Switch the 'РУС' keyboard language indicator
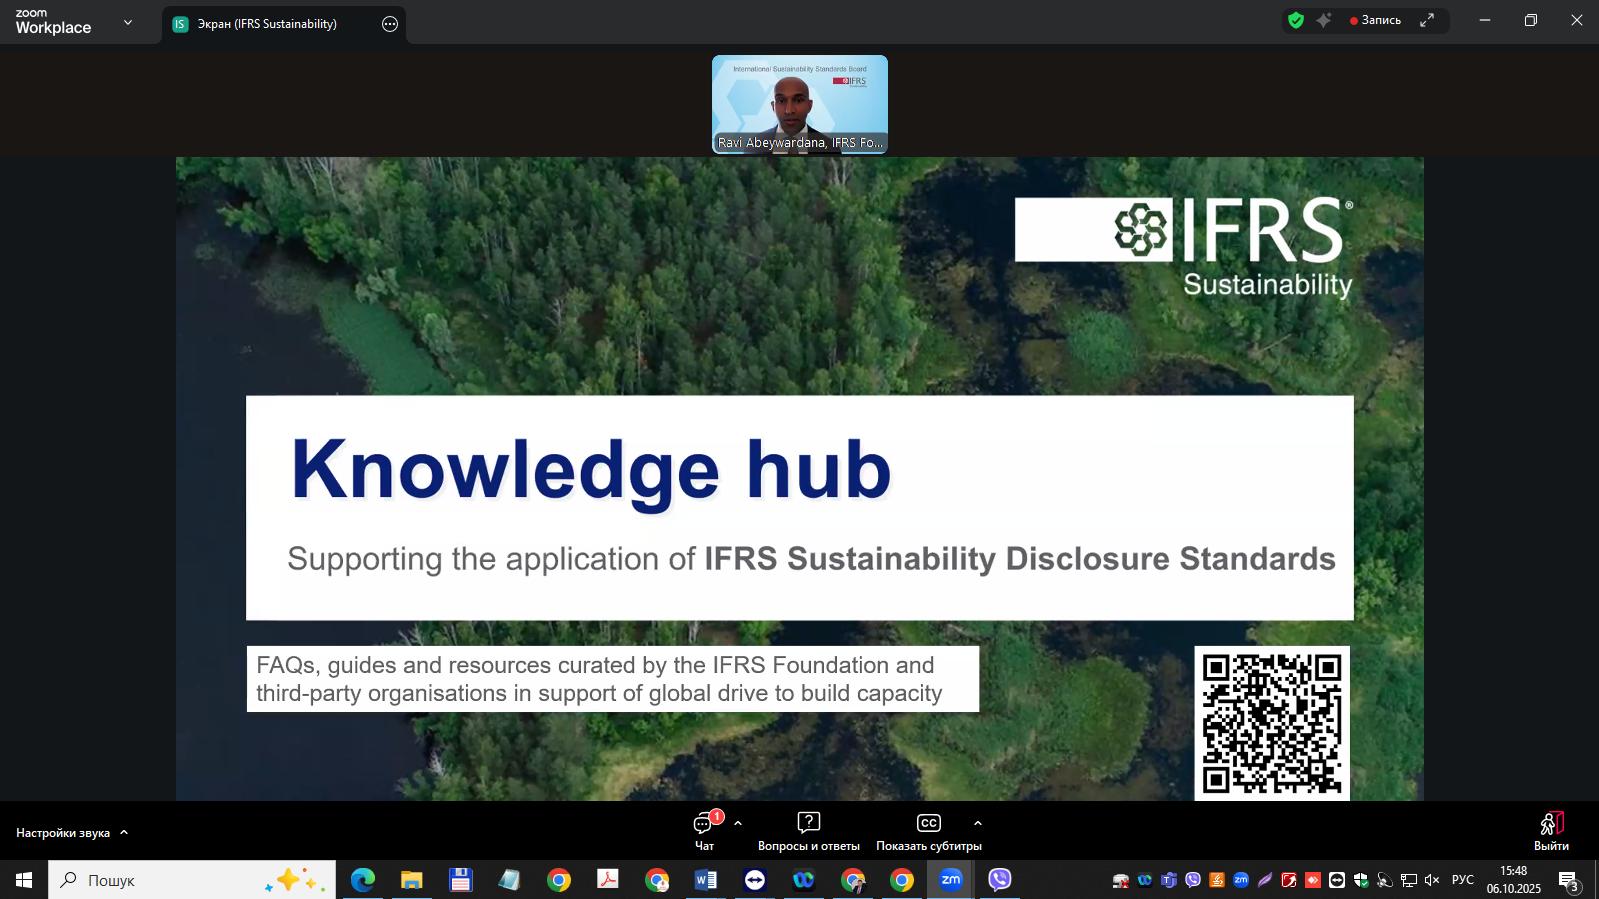The height and width of the screenshot is (899, 1599). pyautogui.click(x=1463, y=880)
